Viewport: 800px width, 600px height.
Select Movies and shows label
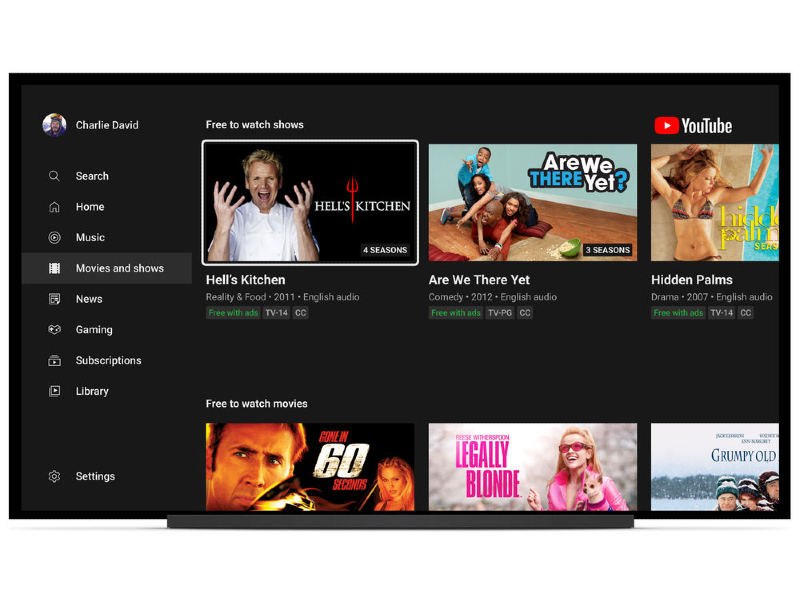(x=120, y=268)
